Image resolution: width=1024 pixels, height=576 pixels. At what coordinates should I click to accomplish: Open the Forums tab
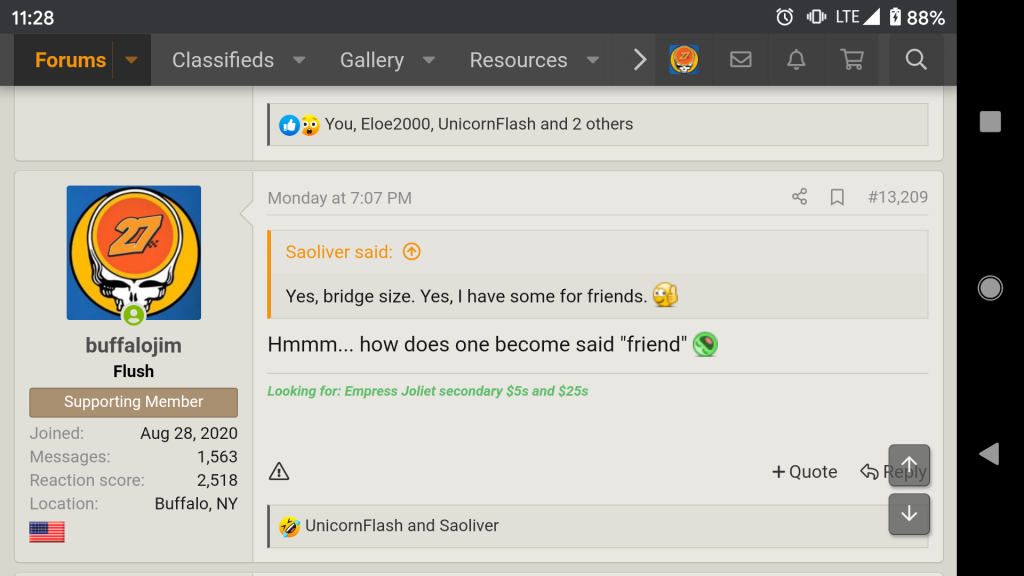point(70,60)
